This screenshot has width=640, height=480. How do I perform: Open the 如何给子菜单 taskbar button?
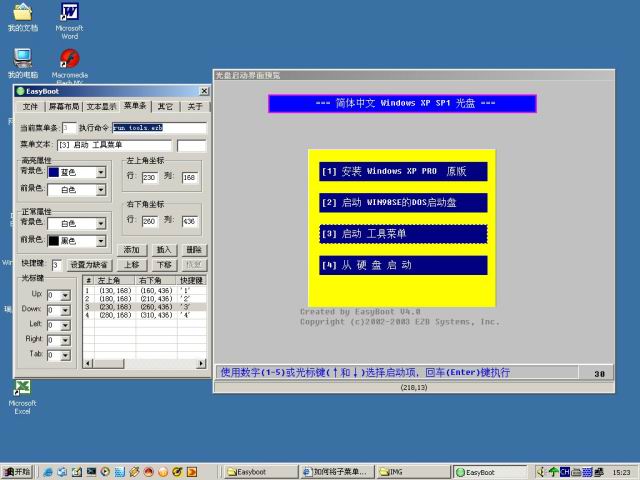coord(336,472)
